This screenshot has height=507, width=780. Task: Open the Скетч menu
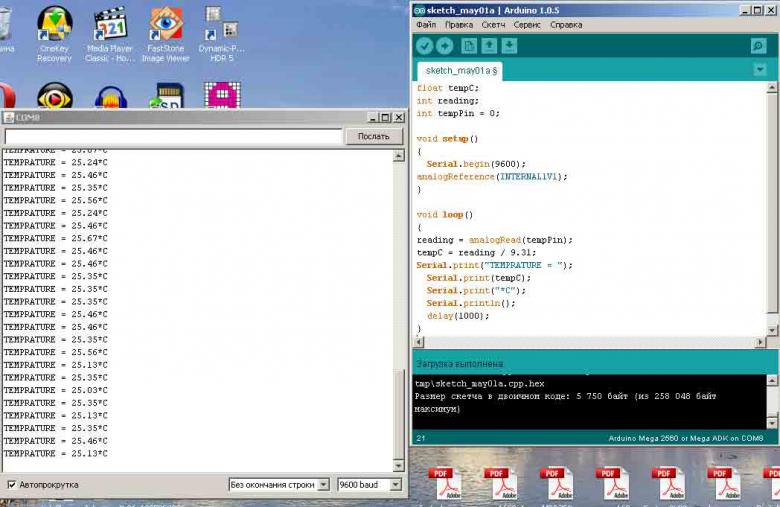click(493, 24)
